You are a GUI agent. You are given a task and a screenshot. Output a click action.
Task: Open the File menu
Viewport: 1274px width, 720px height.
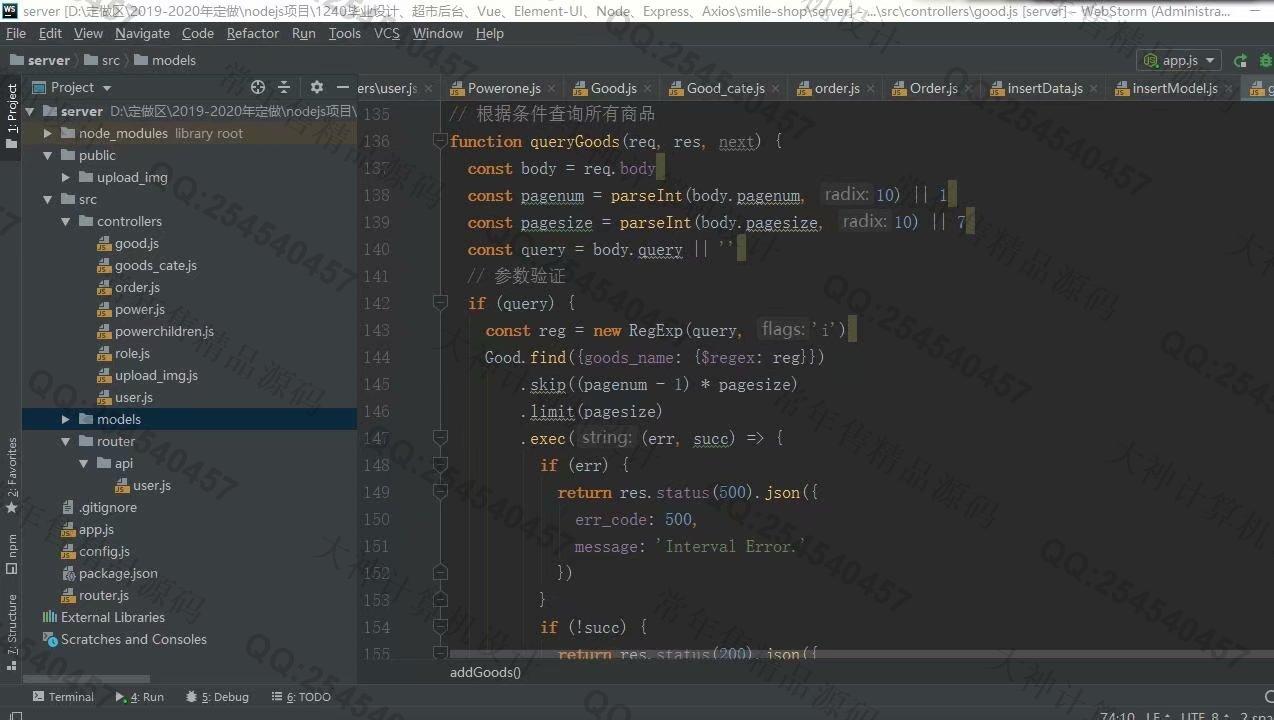(16, 33)
